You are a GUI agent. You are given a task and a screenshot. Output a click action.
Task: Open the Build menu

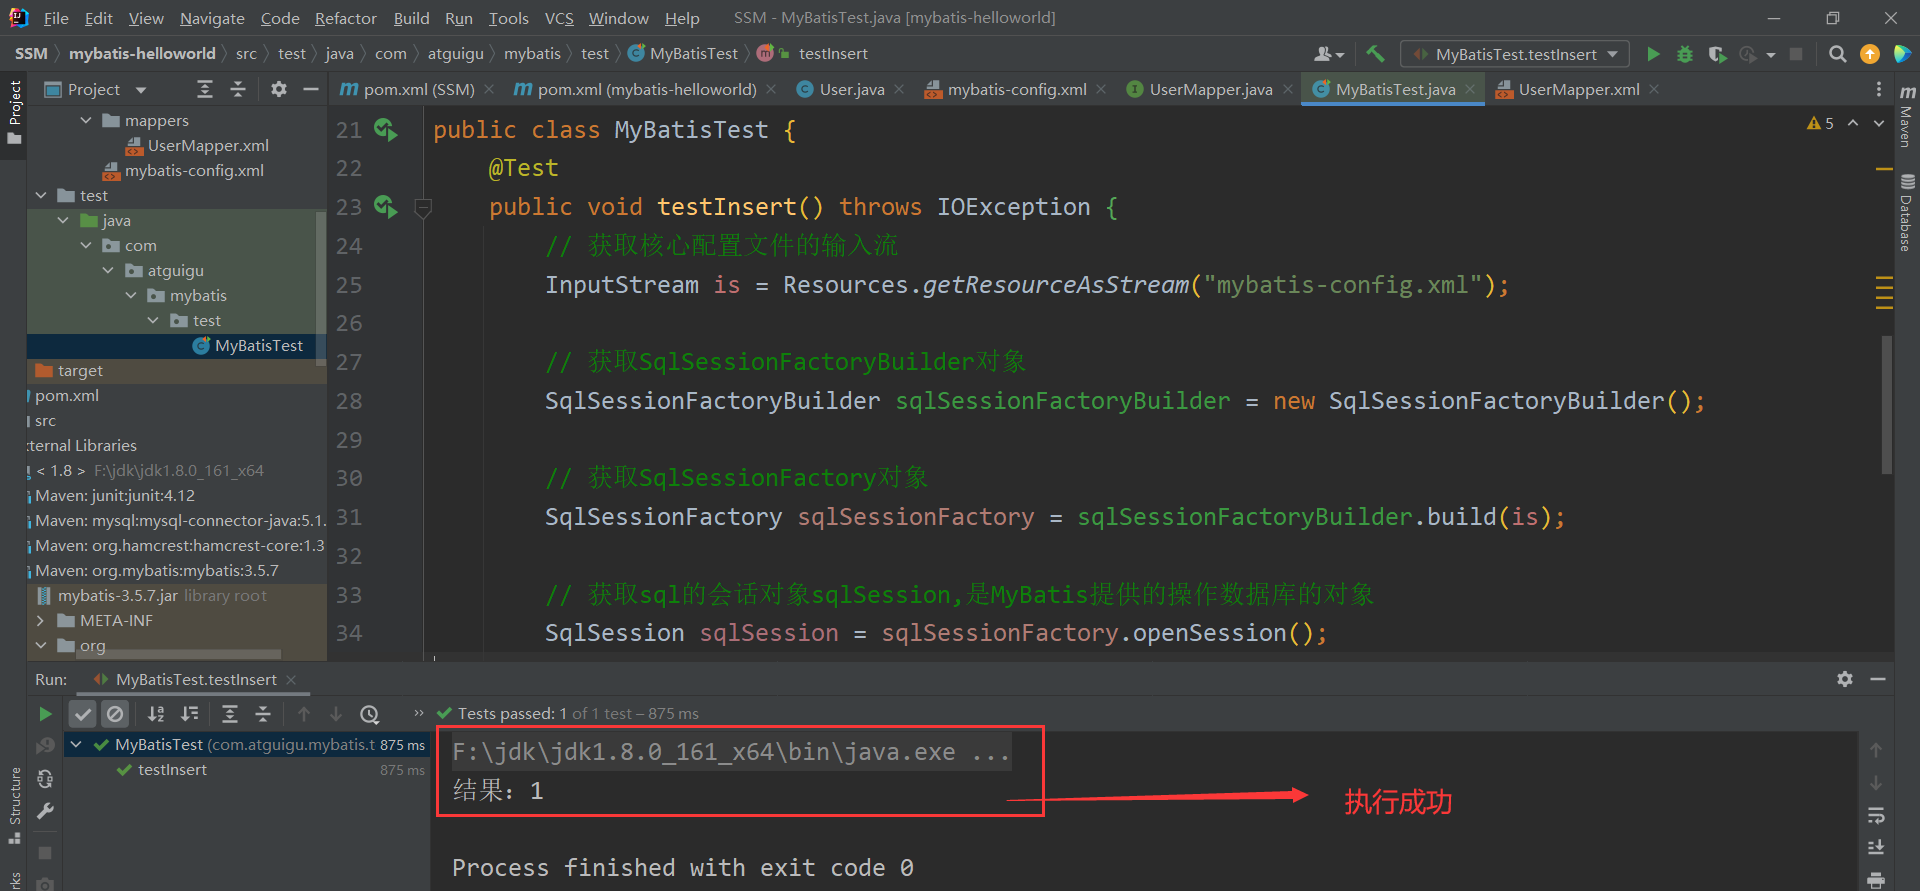pyautogui.click(x=411, y=18)
